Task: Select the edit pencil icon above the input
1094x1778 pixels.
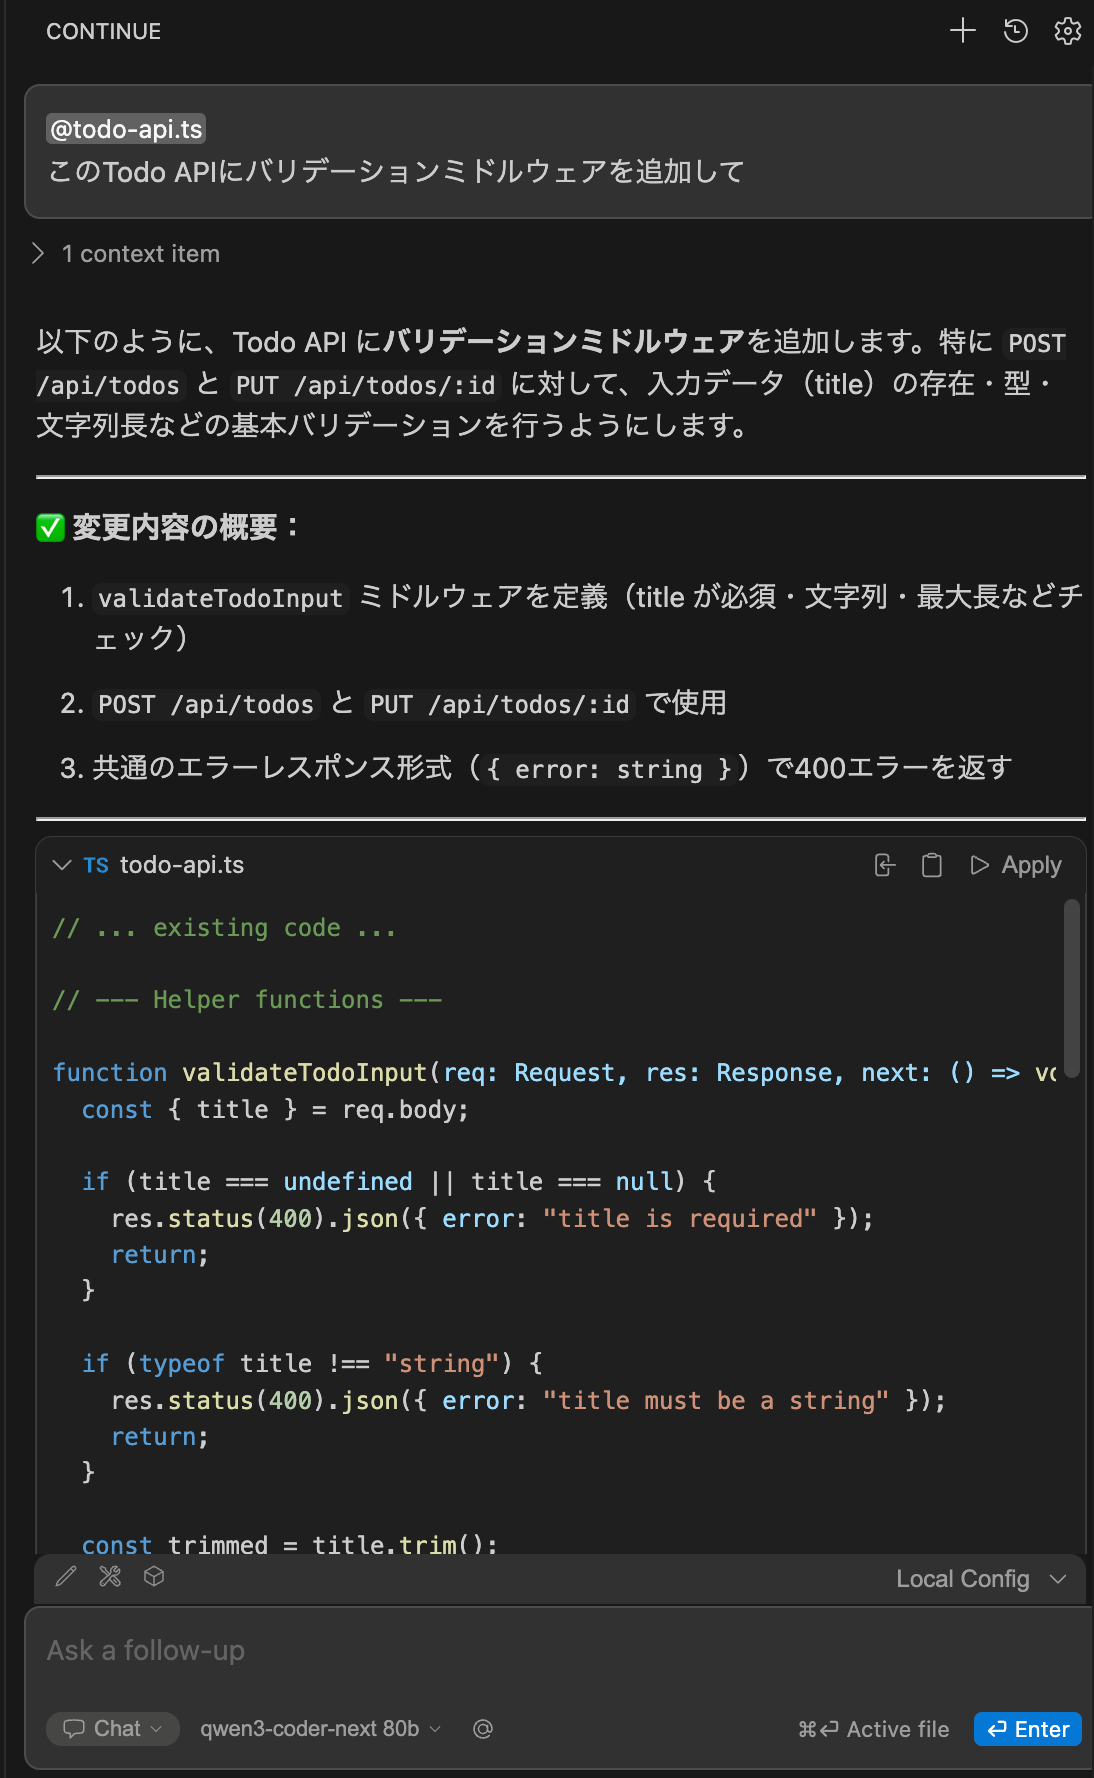Action: point(66,1578)
